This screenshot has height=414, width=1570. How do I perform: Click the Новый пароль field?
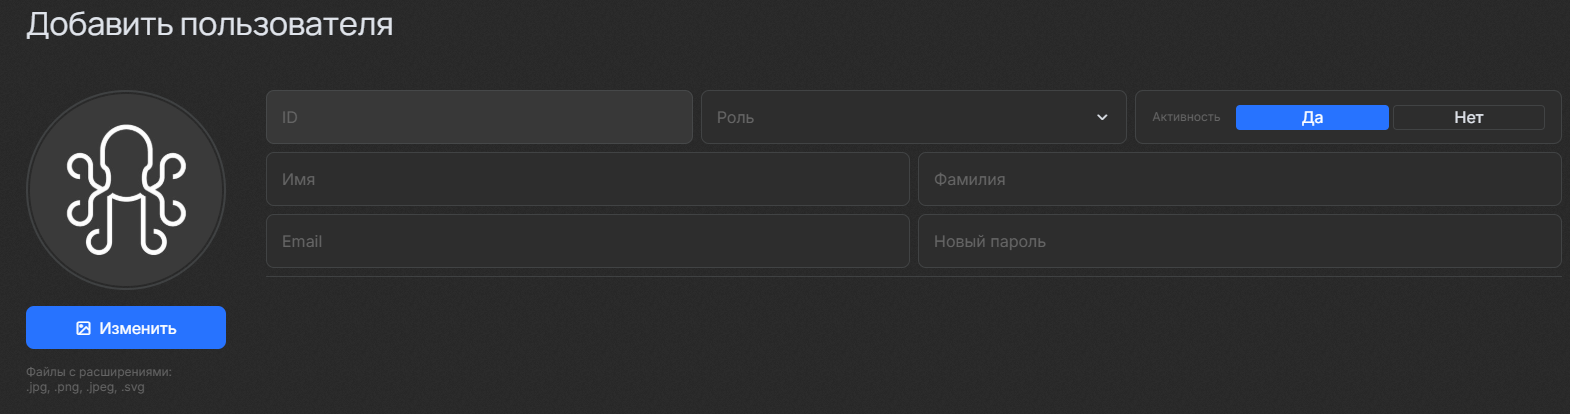tap(1239, 242)
